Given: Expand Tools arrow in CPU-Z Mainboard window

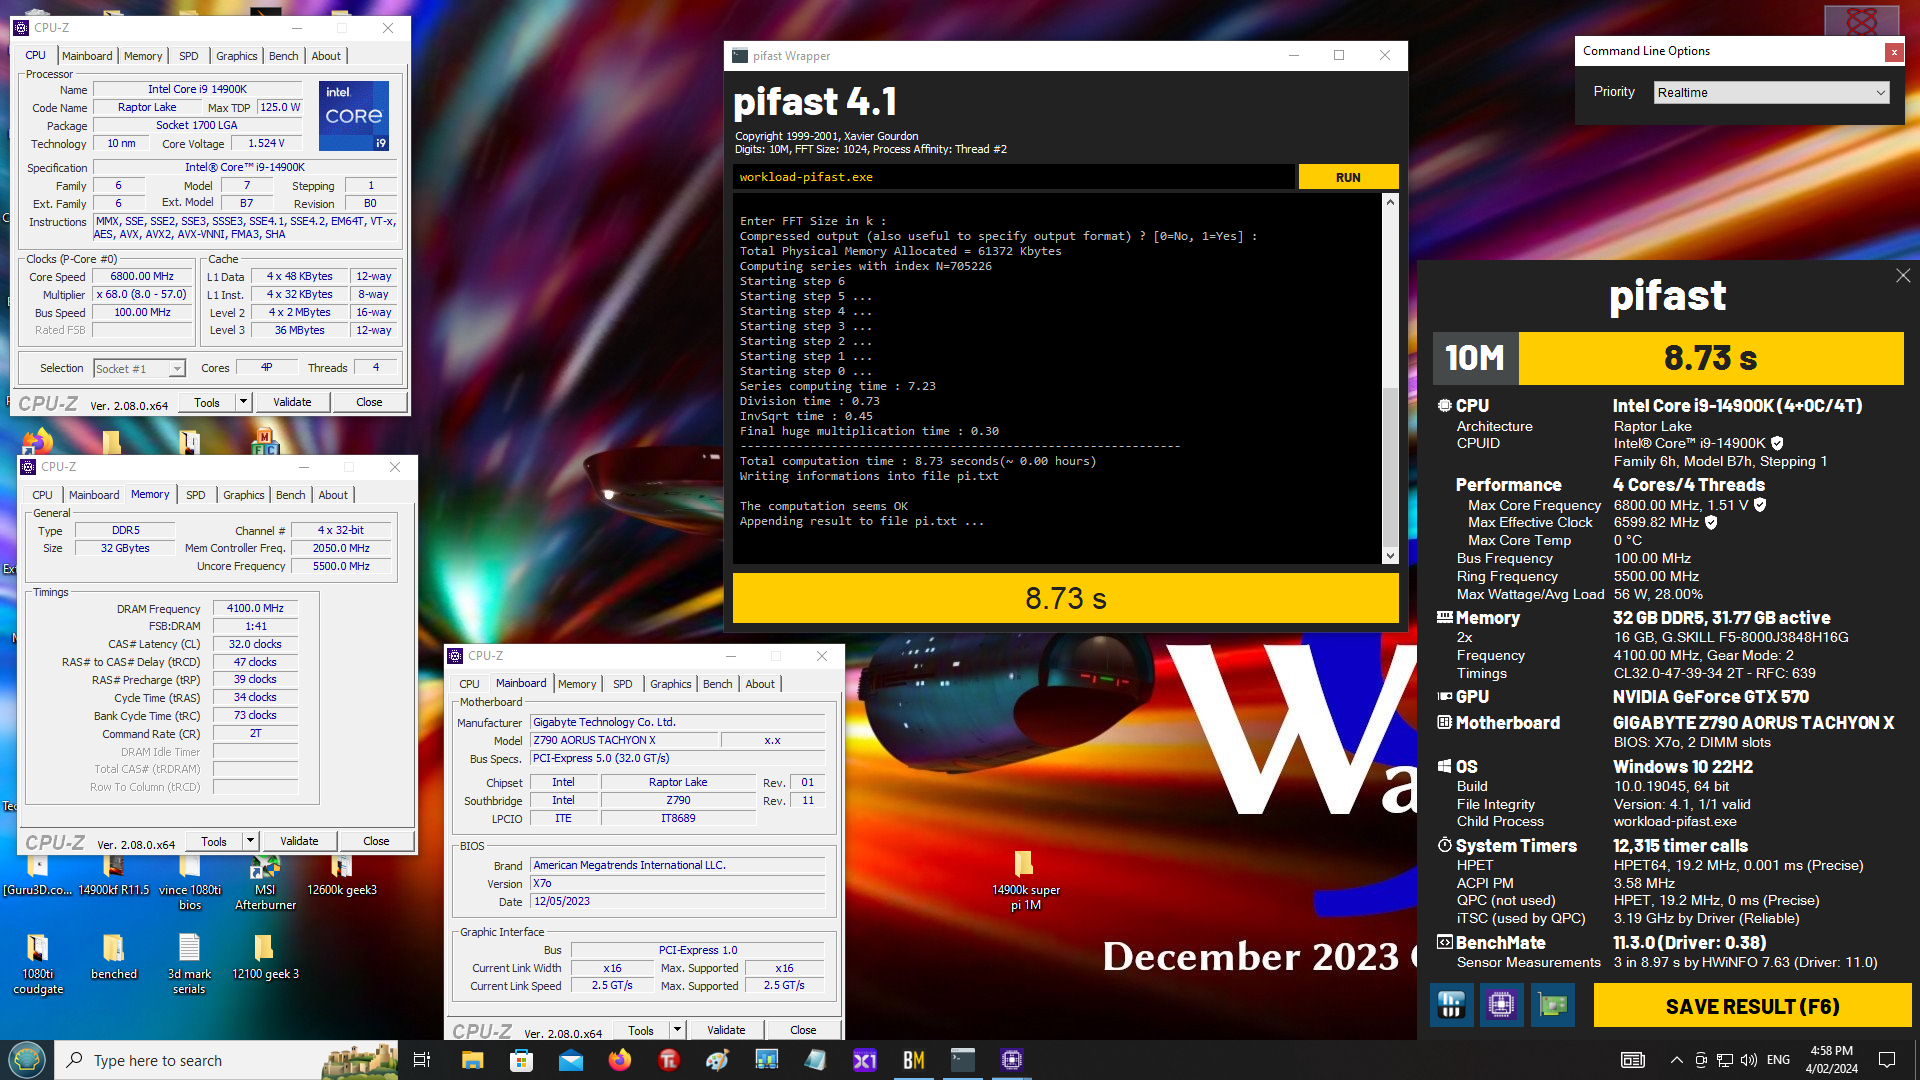Looking at the screenshot, I should pos(677,1030).
